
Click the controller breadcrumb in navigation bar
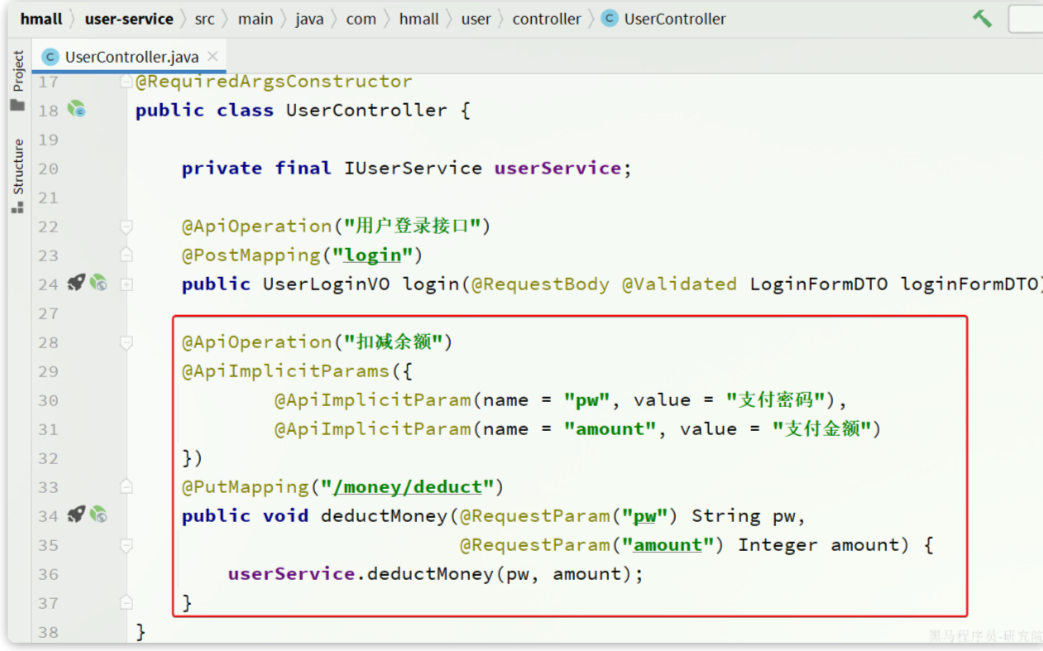coord(546,19)
